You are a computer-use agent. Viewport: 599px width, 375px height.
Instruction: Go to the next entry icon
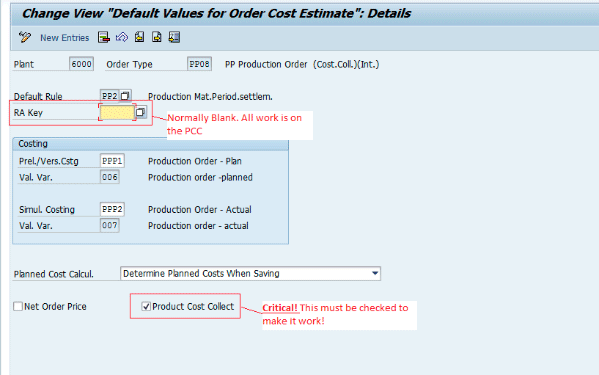(157, 37)
